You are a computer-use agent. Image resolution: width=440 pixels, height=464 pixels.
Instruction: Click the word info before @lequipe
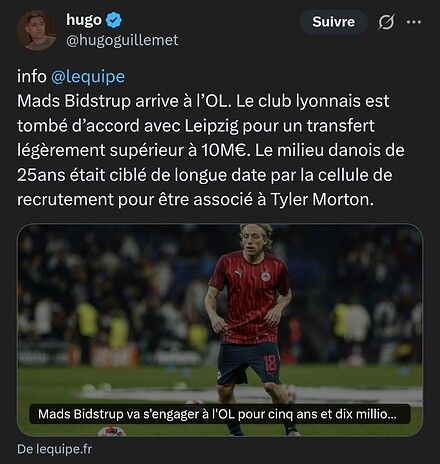pos(32,76)
